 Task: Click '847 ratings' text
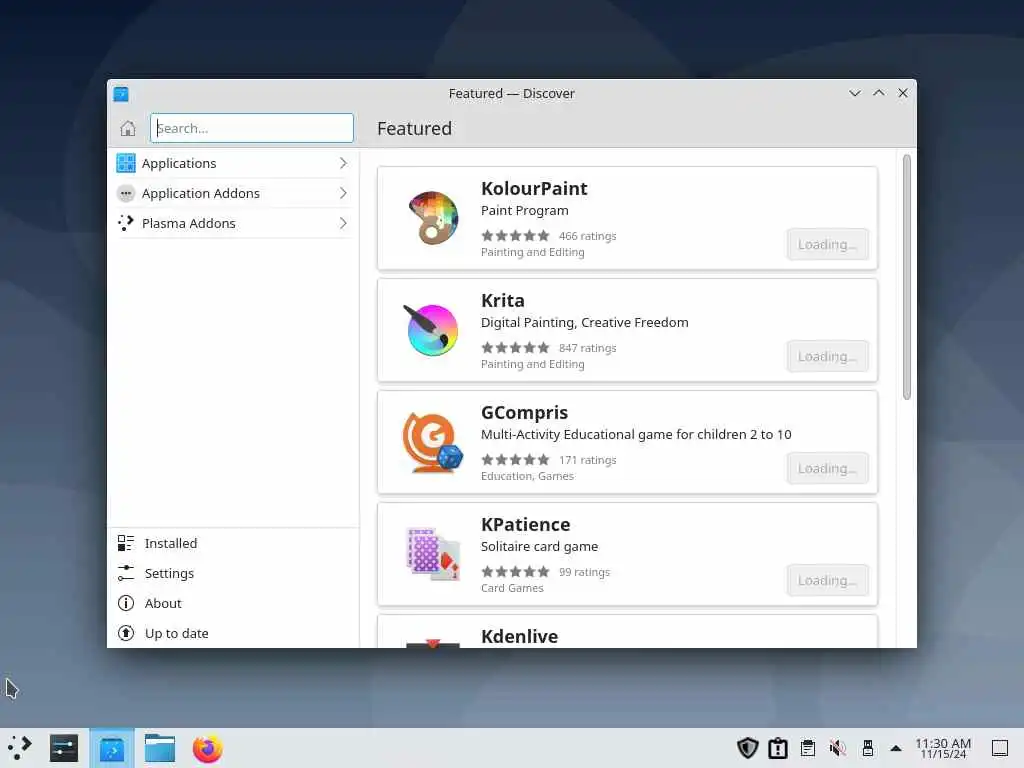point(587,348)
